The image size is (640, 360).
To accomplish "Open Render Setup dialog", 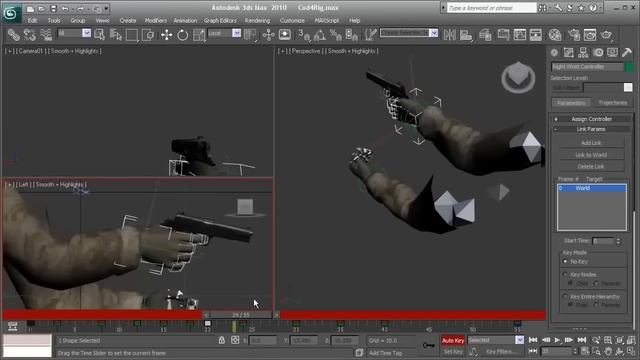I will [574, 35].
